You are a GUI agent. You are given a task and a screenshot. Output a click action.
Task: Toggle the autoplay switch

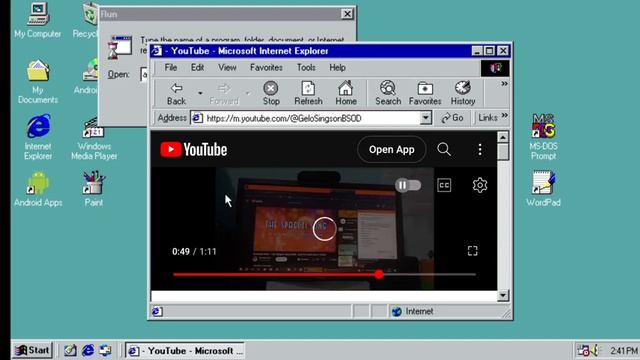(408, 185)
